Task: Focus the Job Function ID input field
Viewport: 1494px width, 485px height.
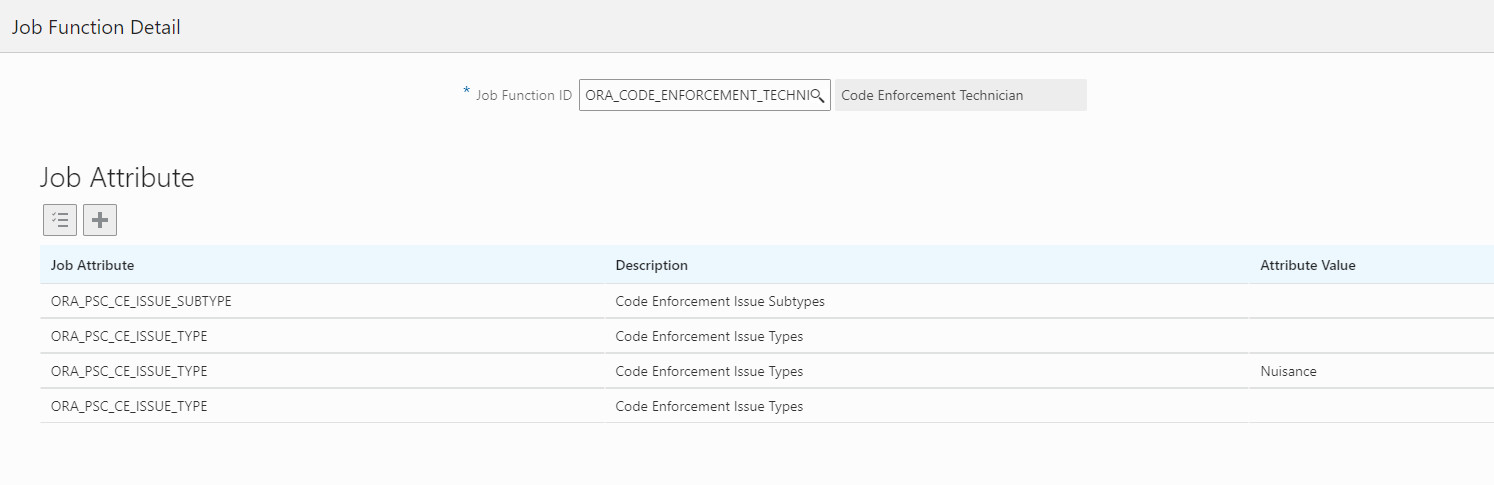Action: [x=695, y=96]
